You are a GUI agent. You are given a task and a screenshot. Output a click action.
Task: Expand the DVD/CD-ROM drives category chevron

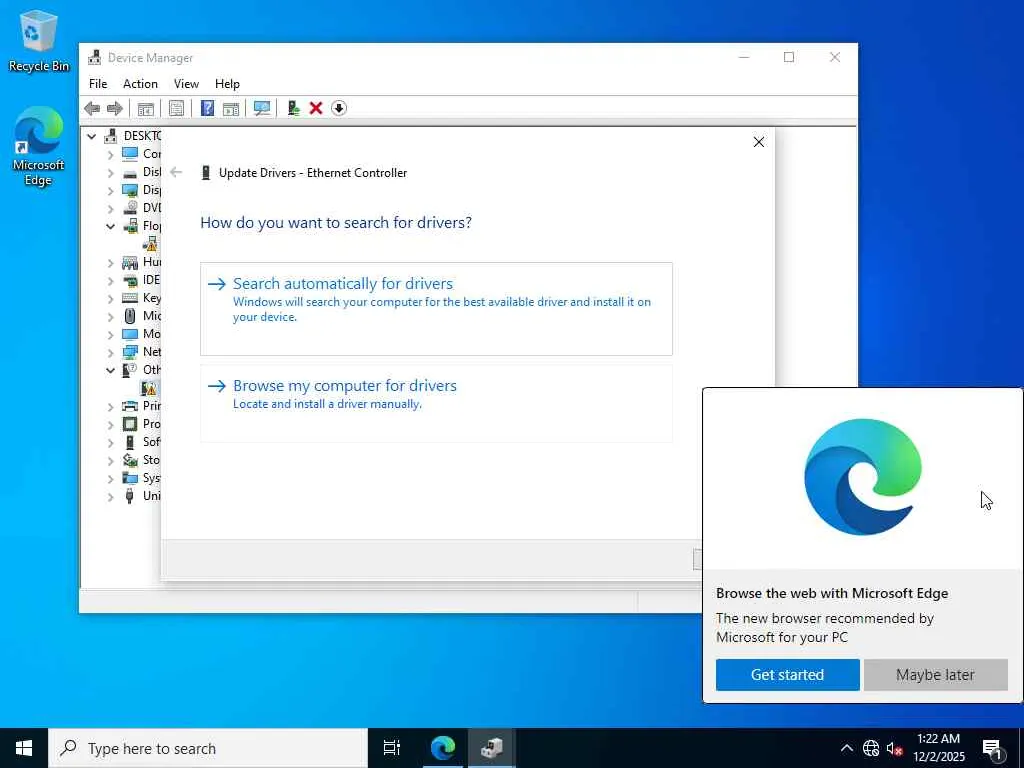[110, 209]
